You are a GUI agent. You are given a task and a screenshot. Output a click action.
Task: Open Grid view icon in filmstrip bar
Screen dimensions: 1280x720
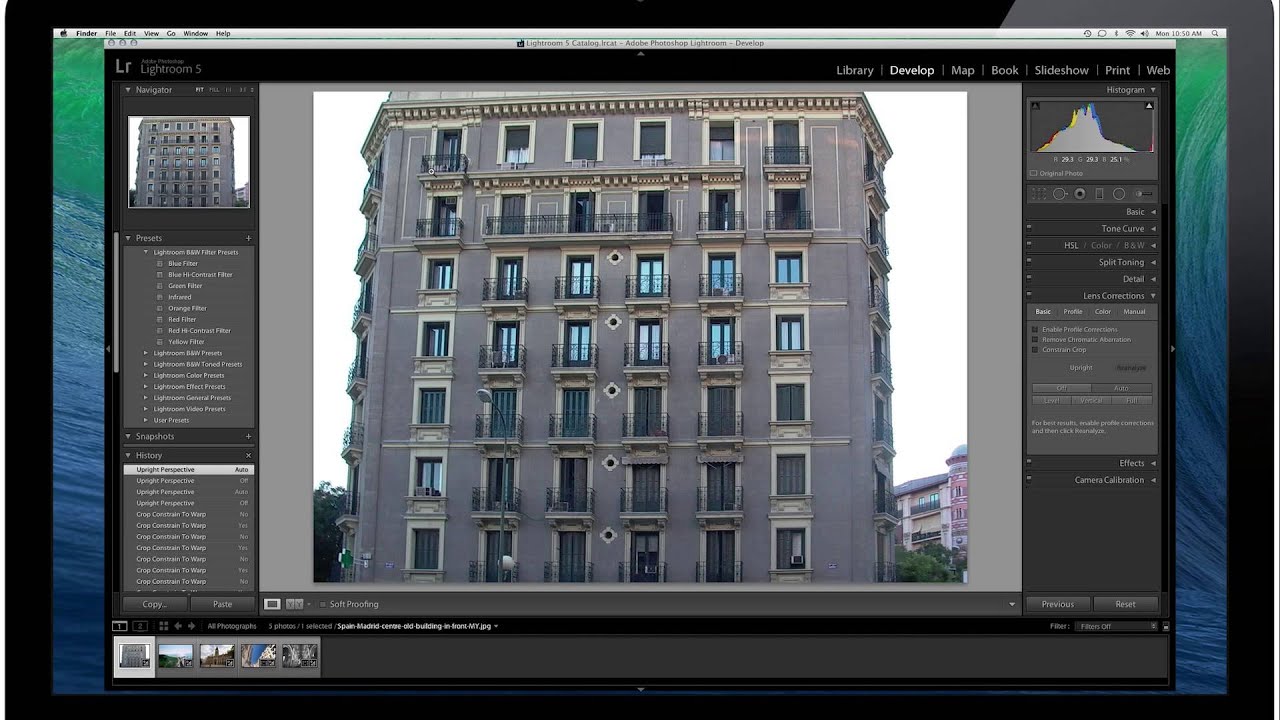[164, 626]
